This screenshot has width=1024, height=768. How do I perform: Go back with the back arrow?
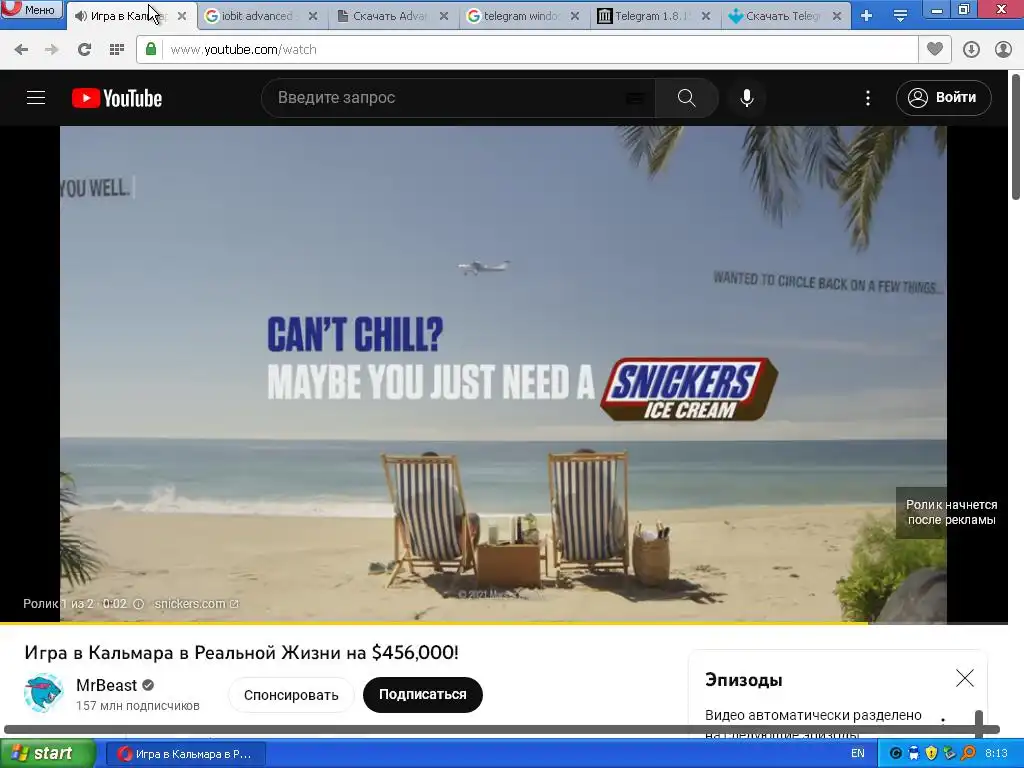21,50
